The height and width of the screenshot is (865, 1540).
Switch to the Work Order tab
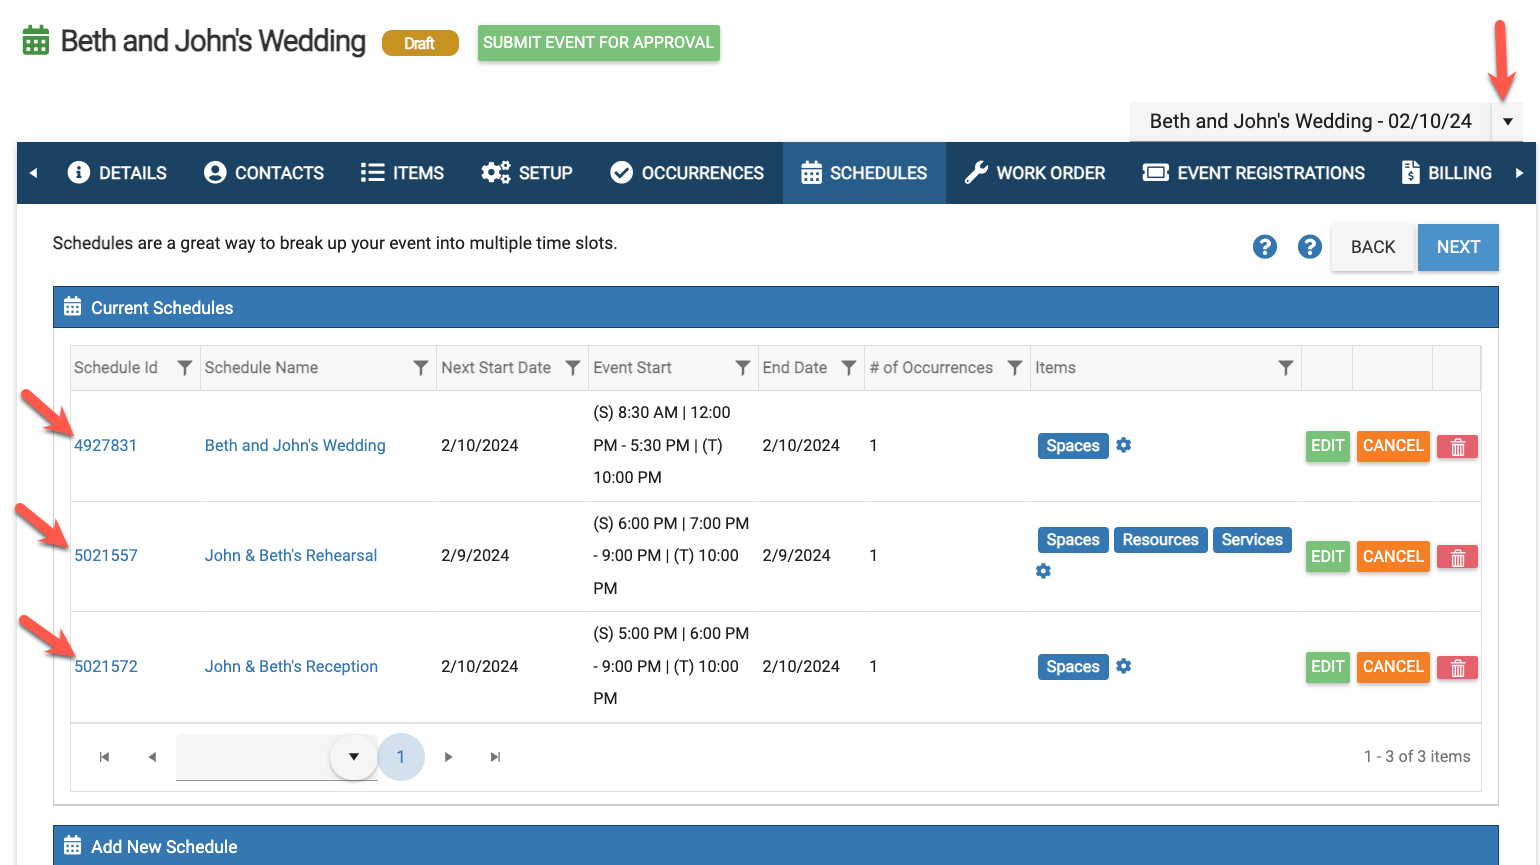pos(1035,173)
